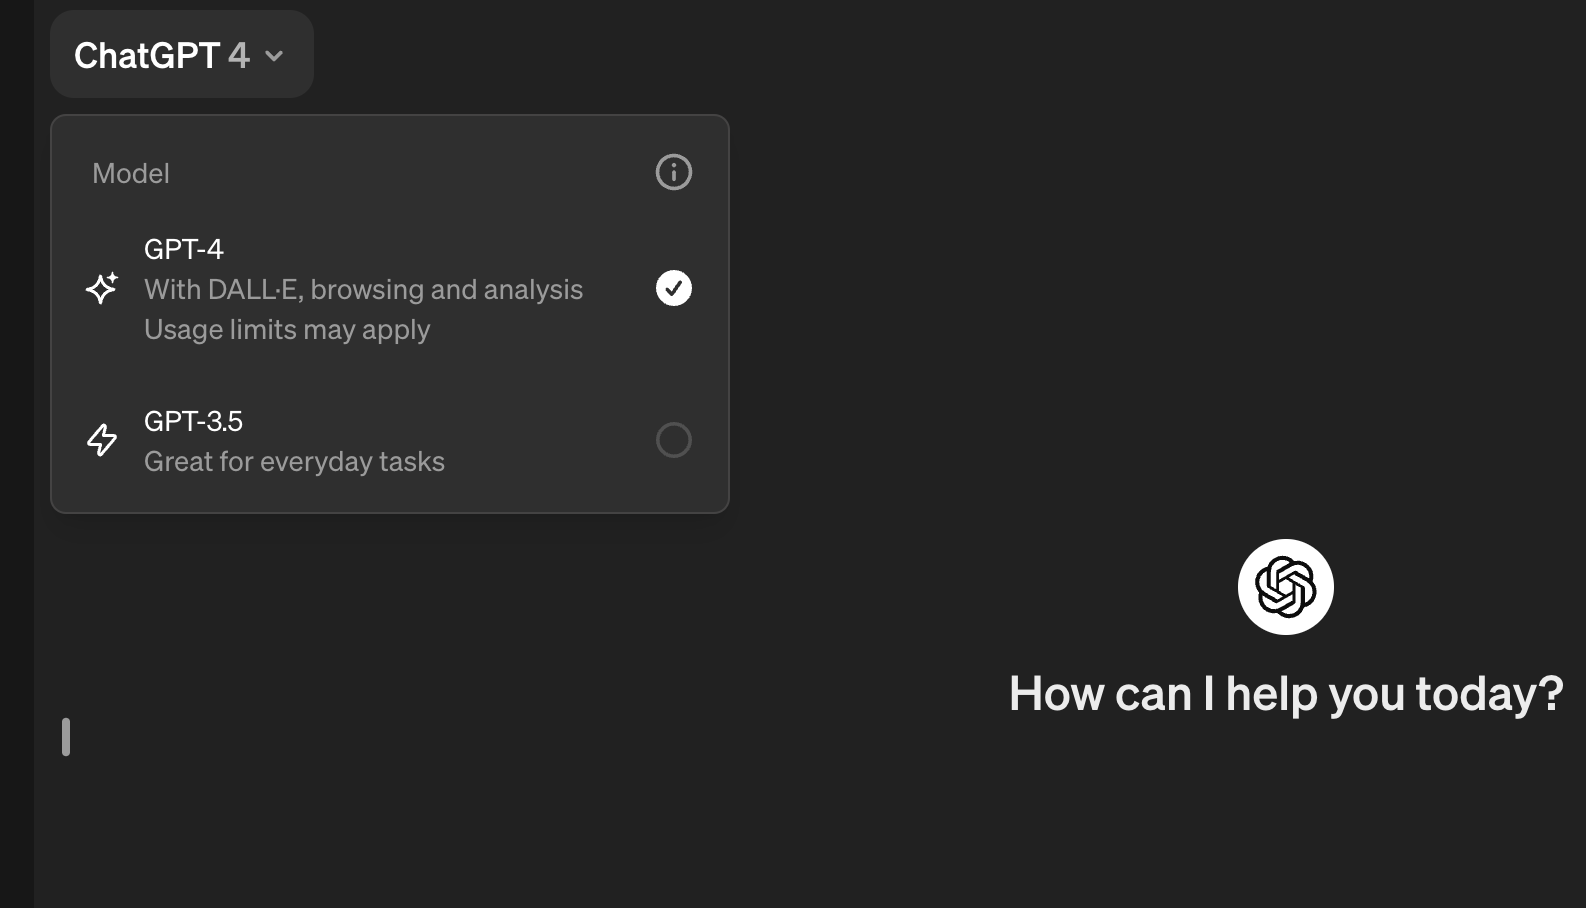Click the "4" version number in selector
This screenshot has width=1586, height=908.
pyautogui.click(x=239, y=56)
